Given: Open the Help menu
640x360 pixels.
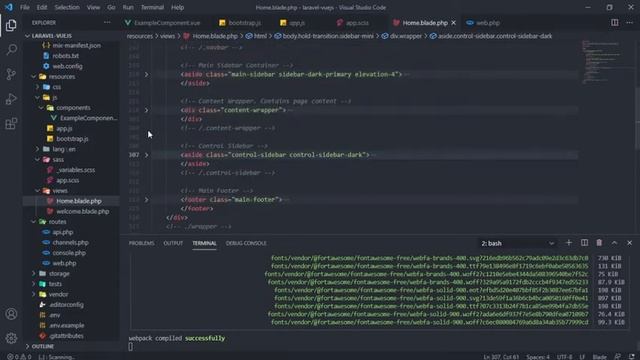Looking at the screenshot, I should click(177, 7).
